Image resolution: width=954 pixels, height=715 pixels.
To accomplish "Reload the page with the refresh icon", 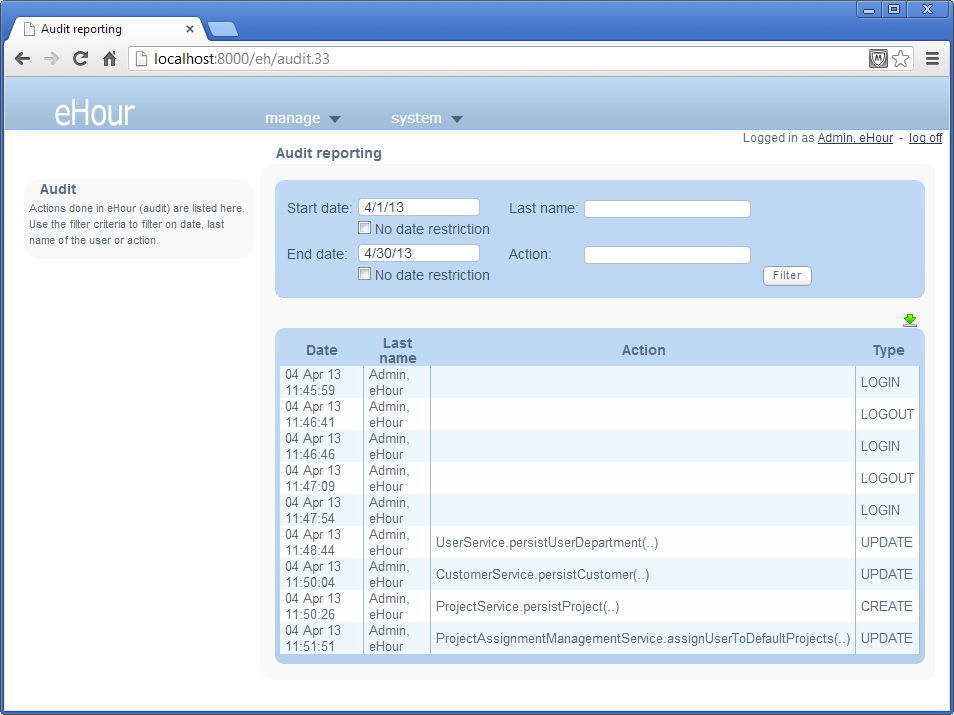I will coord(80,58).
